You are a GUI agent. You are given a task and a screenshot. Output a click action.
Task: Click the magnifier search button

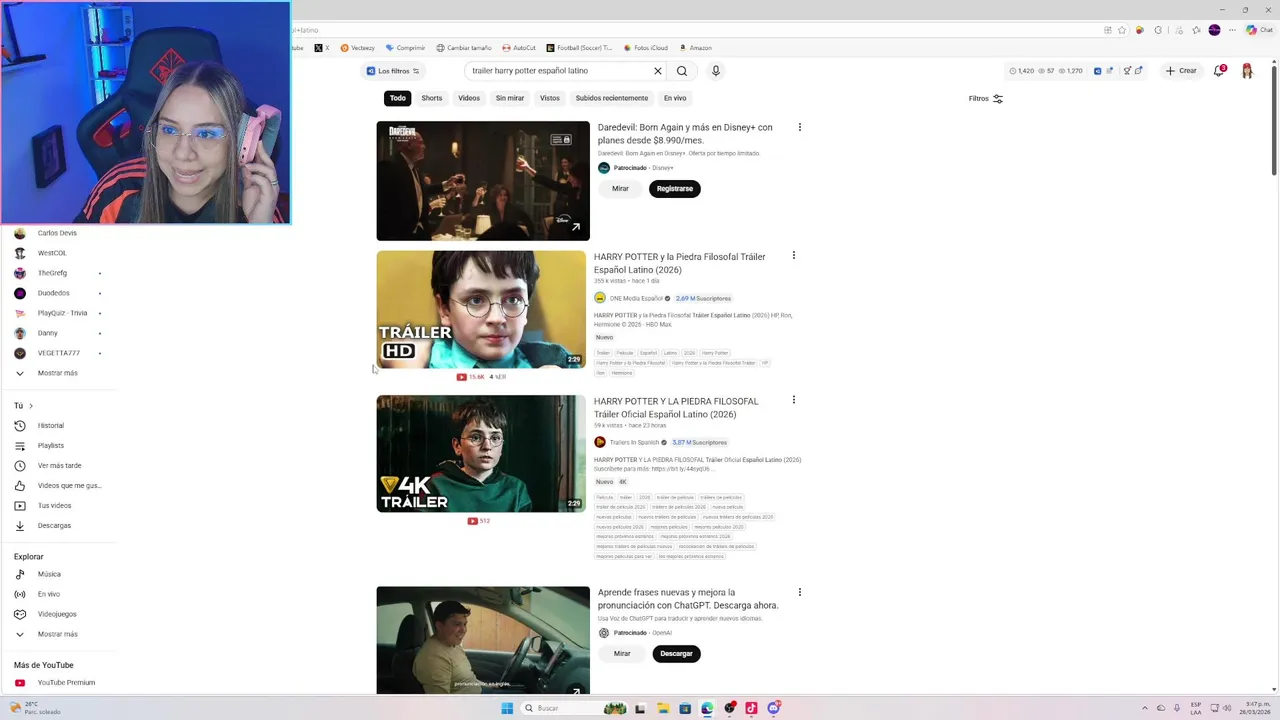point(682,71)
